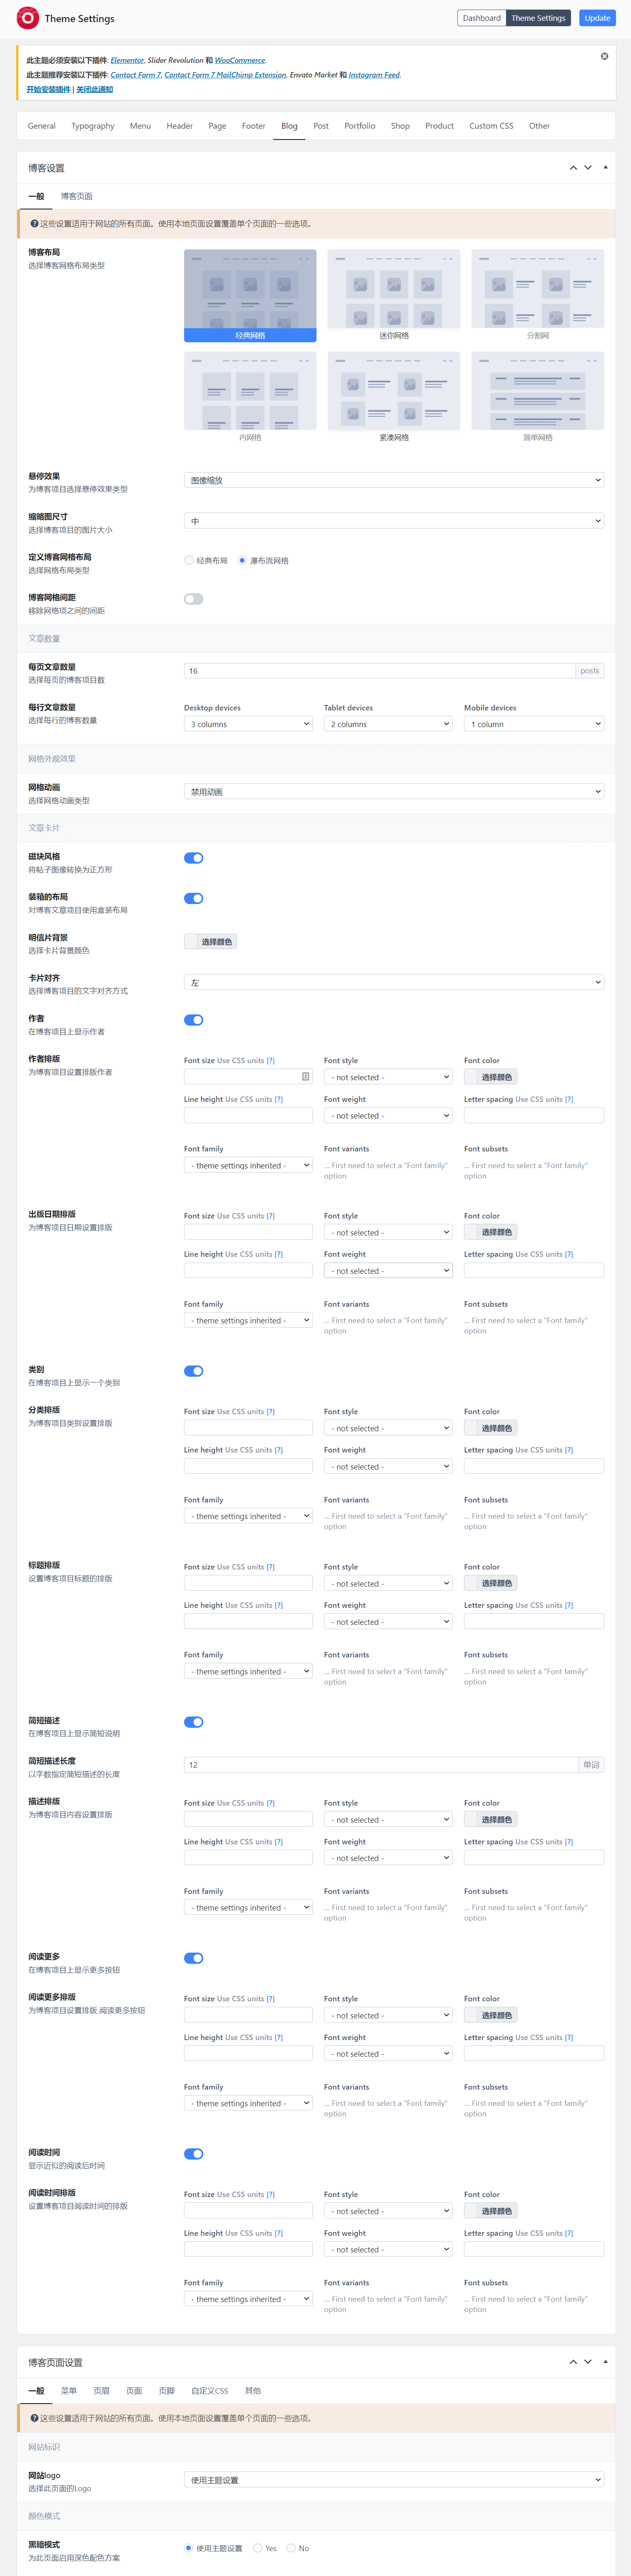Click the 每页文章数量 input field
The width and height of the screenshot is (631, 2576).
coord(380,671)
